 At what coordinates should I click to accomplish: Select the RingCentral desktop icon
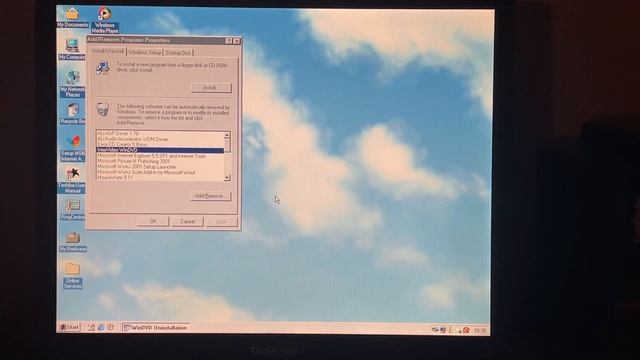coord(72,210)
